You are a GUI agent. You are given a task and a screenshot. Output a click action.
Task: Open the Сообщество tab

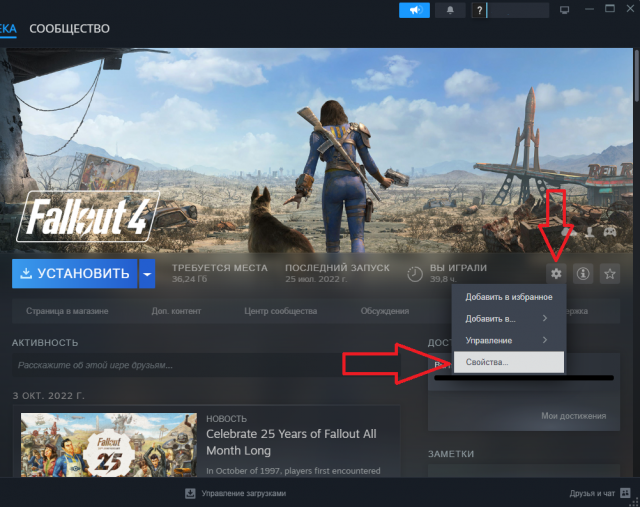pyautogui.click(x=69, y=28)
